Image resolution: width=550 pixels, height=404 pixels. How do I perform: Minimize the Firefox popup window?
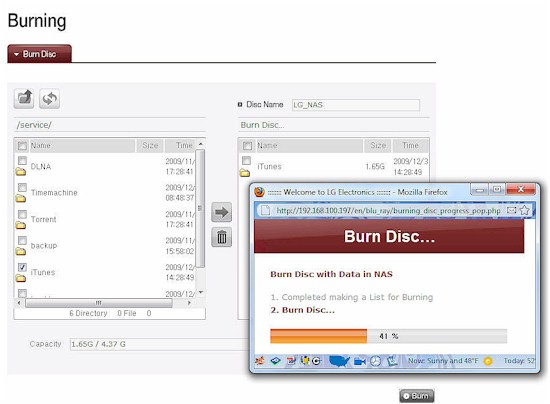pos(480,190)
